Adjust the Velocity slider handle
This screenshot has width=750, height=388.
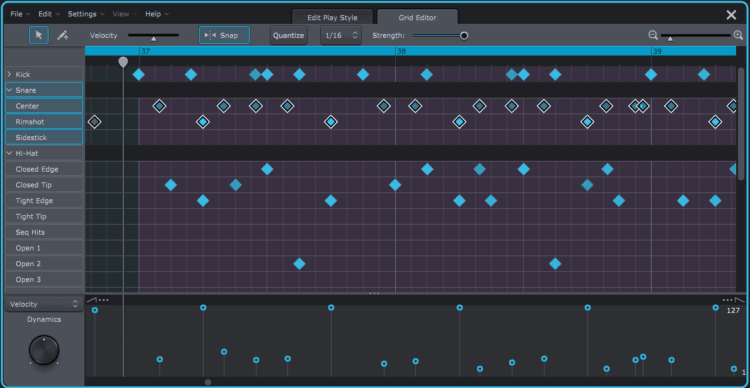point(154,38)
